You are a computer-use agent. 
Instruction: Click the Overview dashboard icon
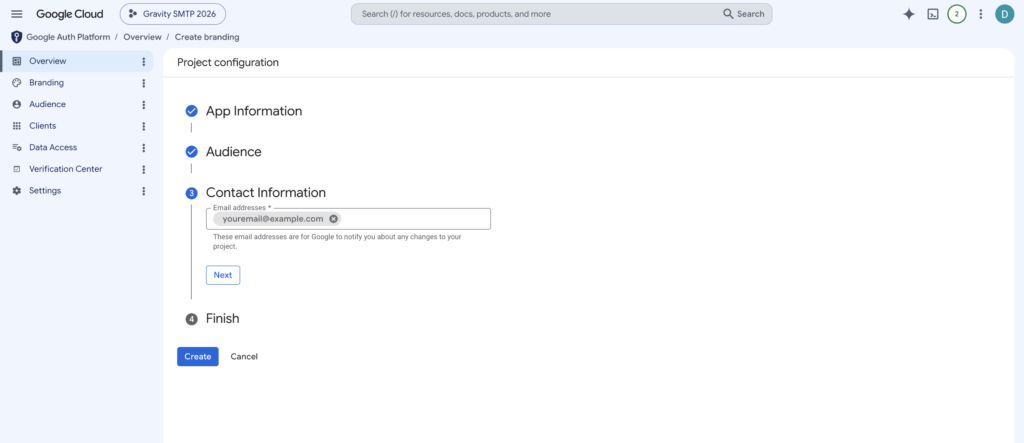[x=17, y=61]
